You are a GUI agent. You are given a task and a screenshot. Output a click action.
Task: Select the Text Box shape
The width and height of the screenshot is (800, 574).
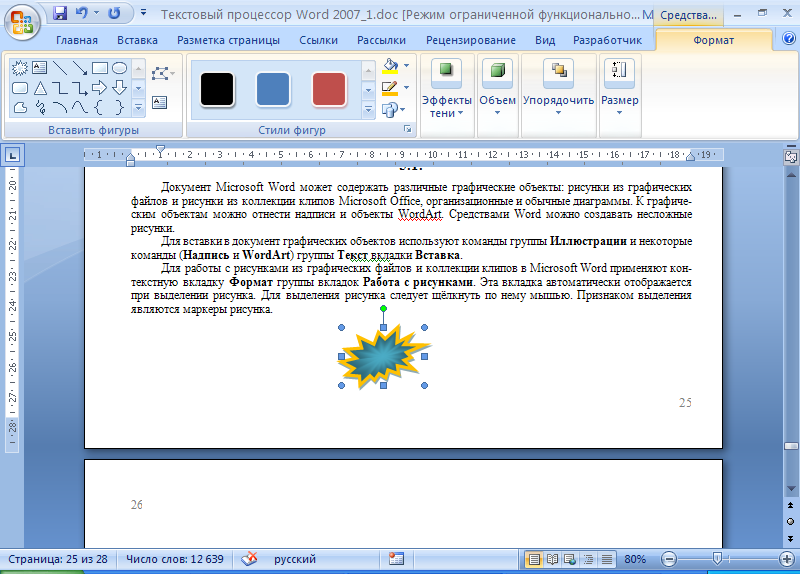[x=39, y=67]
